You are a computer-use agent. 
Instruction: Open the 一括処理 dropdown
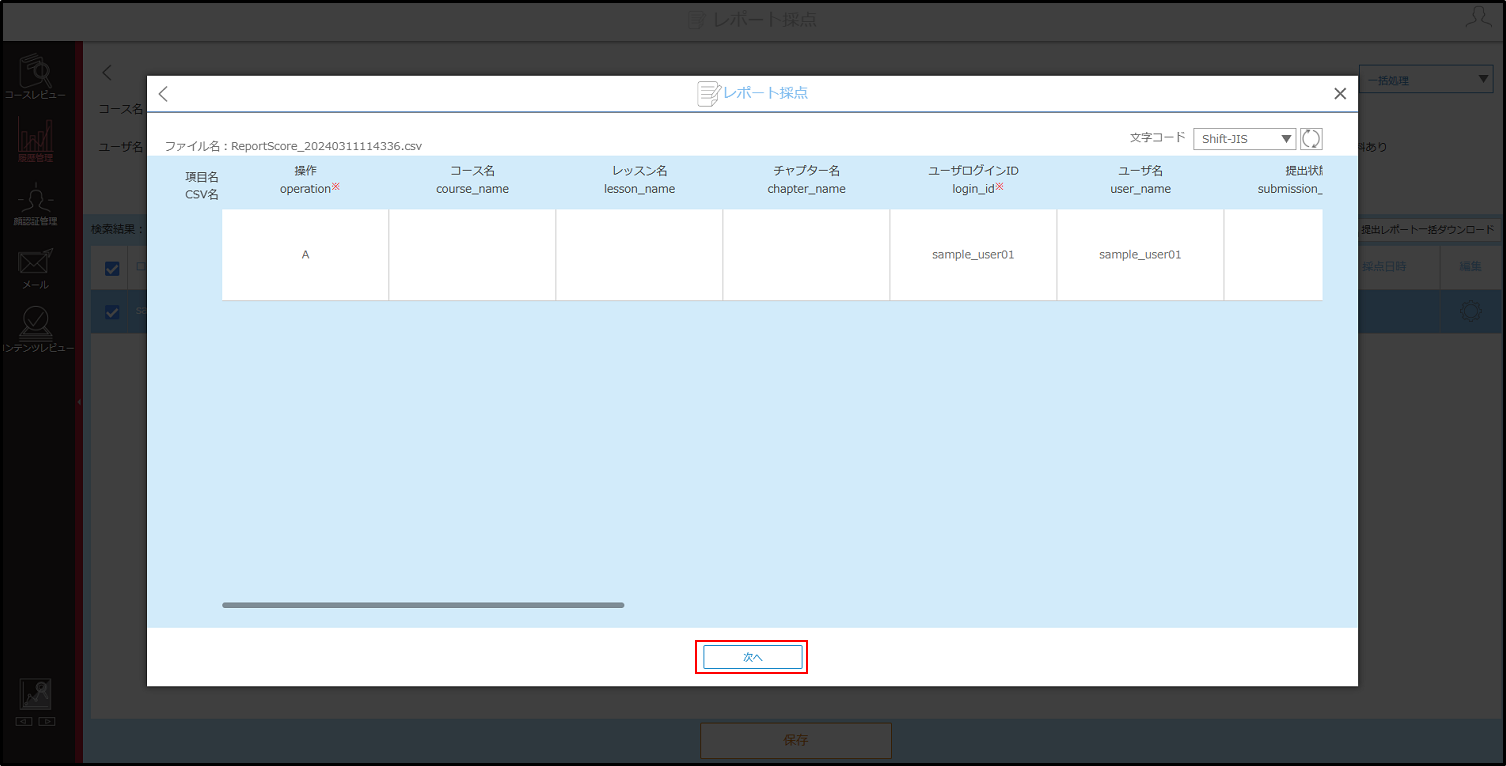click(x=1426, y=80)
